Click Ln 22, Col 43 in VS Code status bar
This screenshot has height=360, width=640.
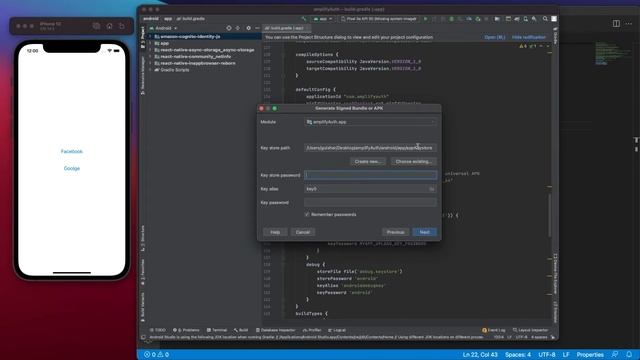(480, 355)
